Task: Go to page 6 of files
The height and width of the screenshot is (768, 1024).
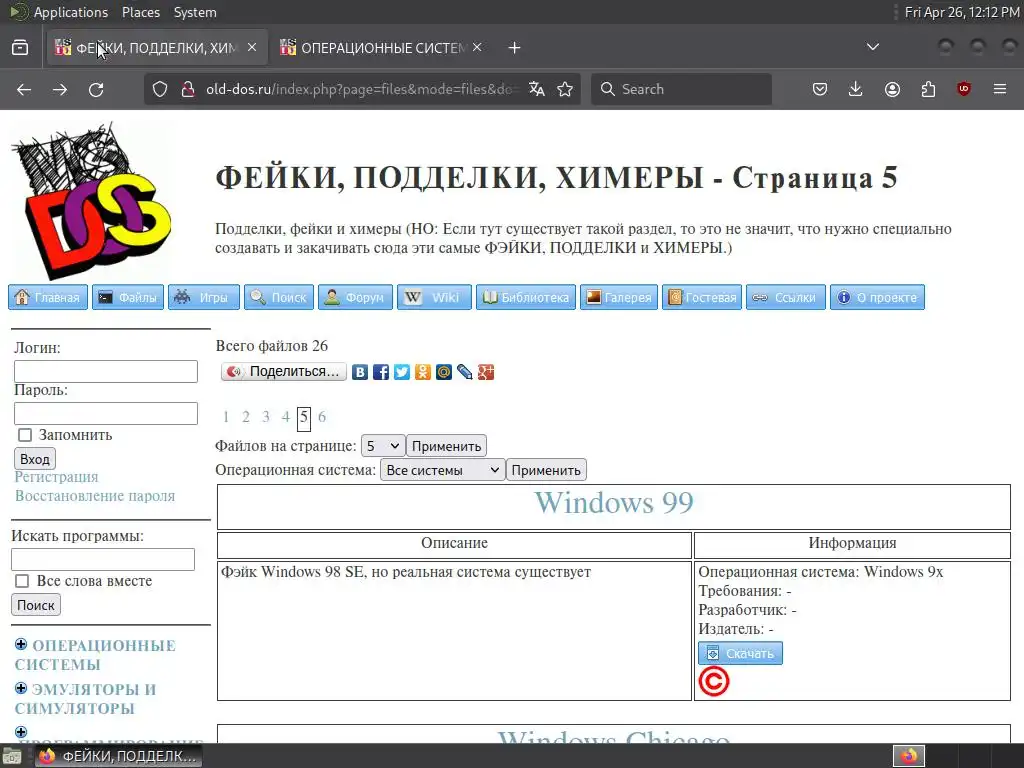Action: click(x=322, y=417)
